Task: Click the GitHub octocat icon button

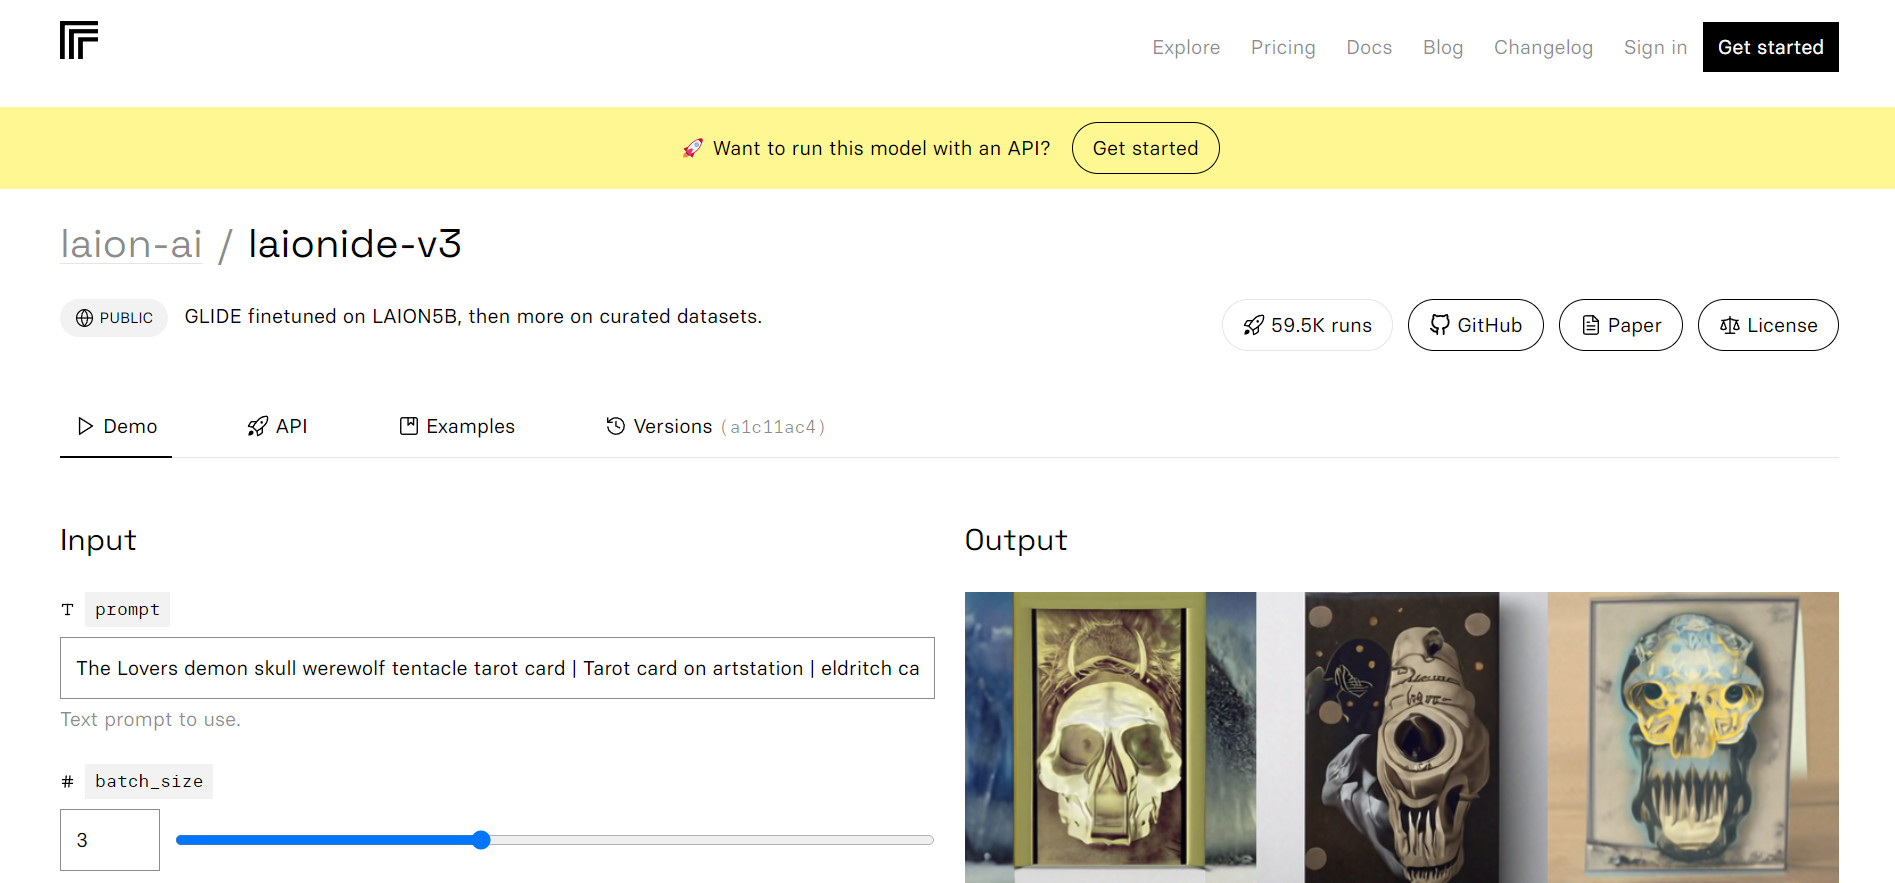Action: 1439,325
